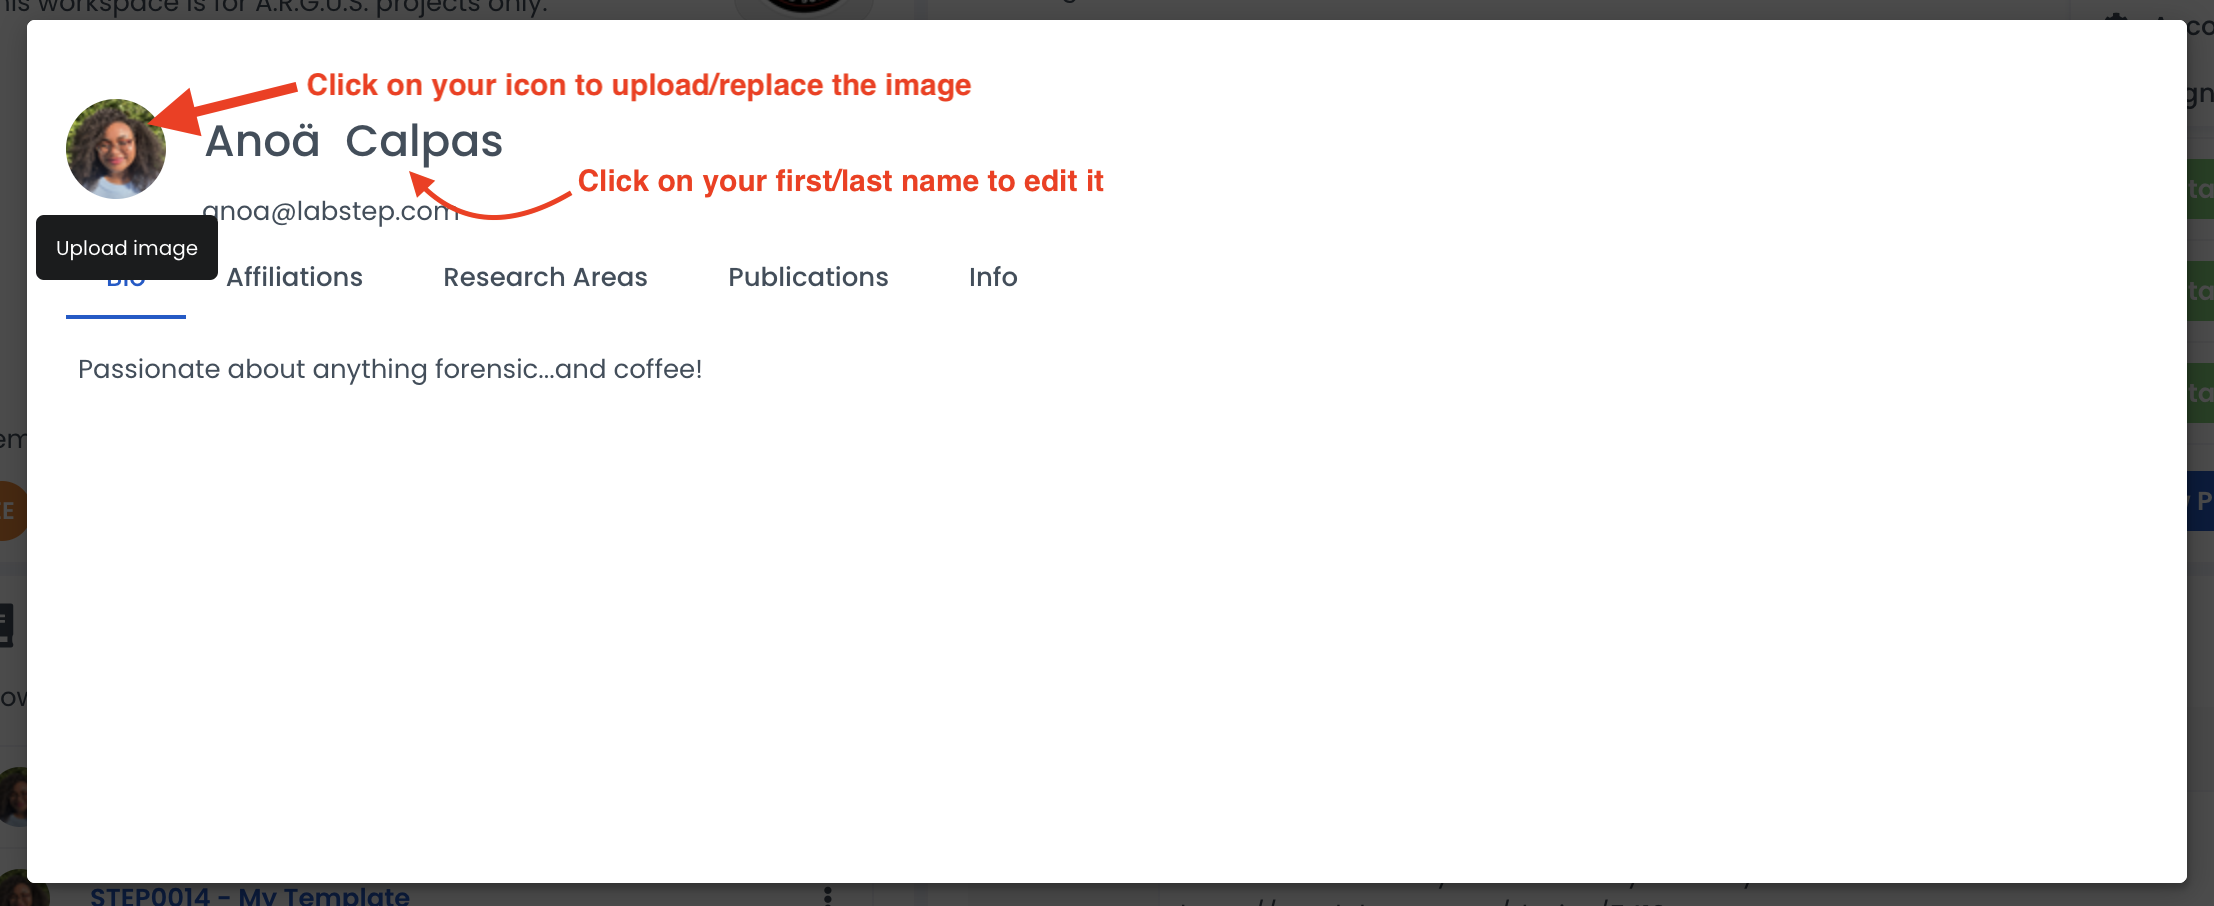This screenshot has width=2214, height=906.
Task: Click the user avatar above STEP0014 row
Action: (x=12, y=797)
